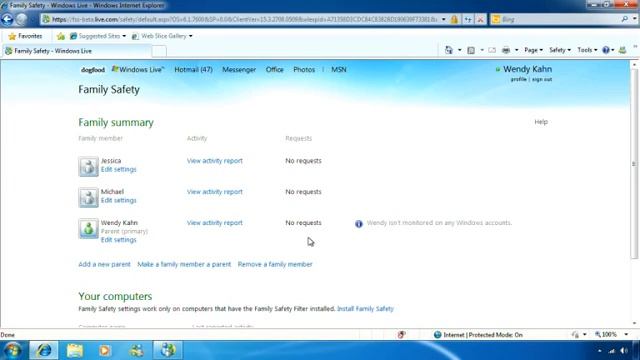Screen dimensions: 640x360
Task: View activity report for Jessica
Action: (x=215, y=161)
